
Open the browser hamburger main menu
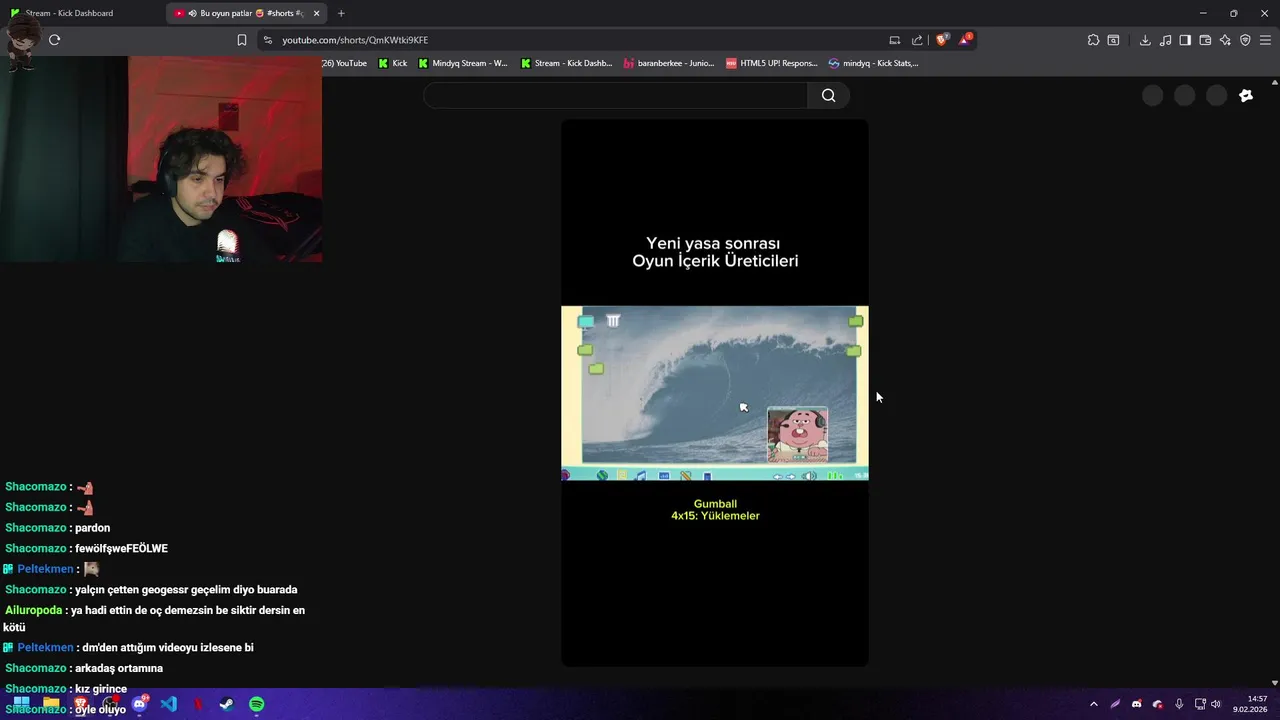tap(1267, 40)
